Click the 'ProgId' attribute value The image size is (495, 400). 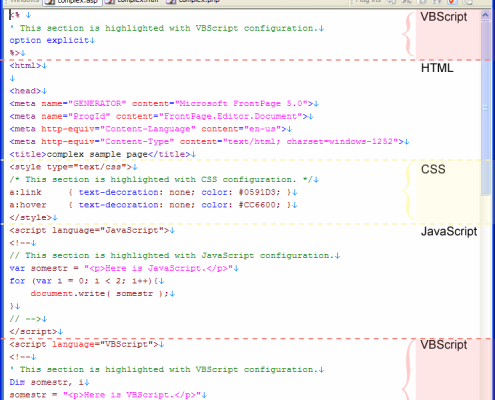point(89,116)
